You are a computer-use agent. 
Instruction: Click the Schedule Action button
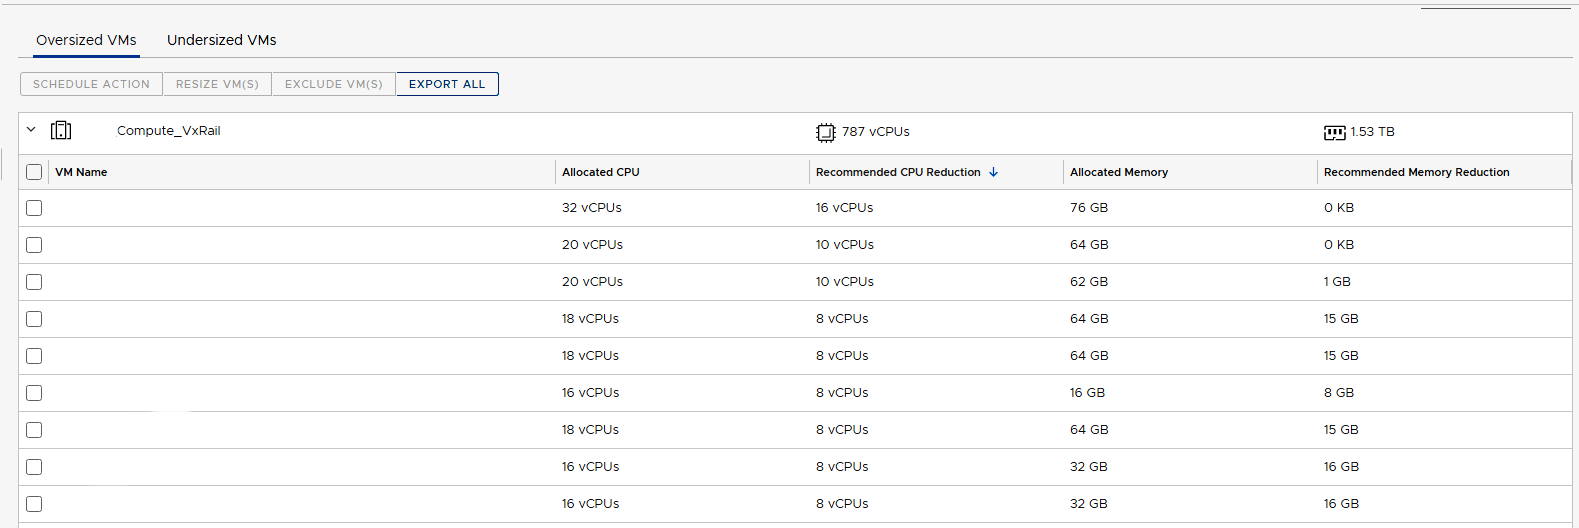pyautogui.click(x=91, y=84)
